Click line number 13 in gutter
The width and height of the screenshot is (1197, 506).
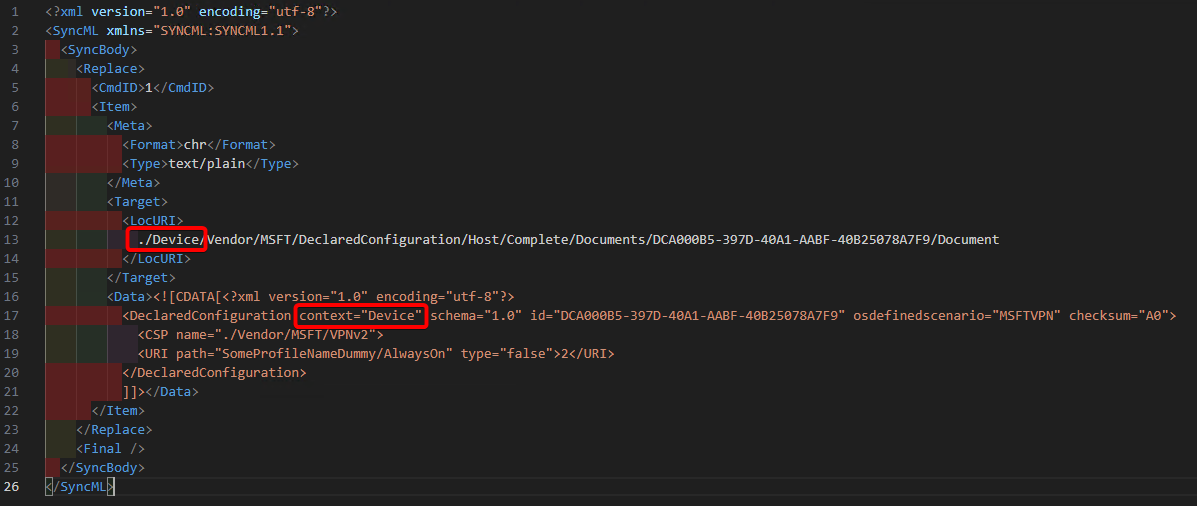pyautogui.click(x=13, y=240)
